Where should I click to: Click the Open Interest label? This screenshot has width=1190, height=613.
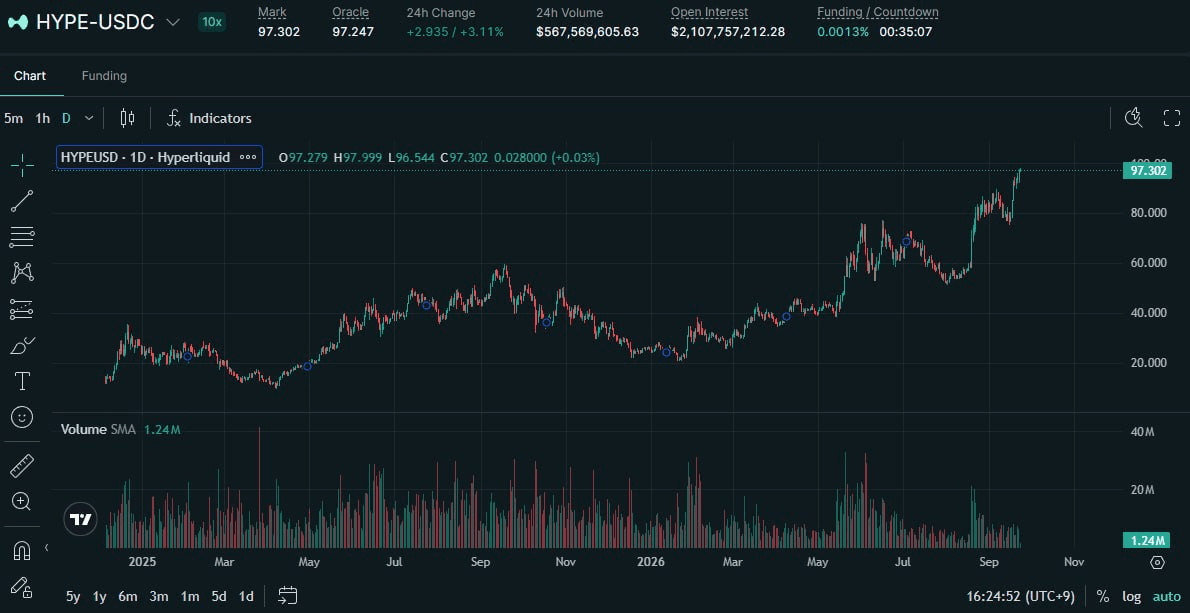pyautogui.click(x=709, y=12)
